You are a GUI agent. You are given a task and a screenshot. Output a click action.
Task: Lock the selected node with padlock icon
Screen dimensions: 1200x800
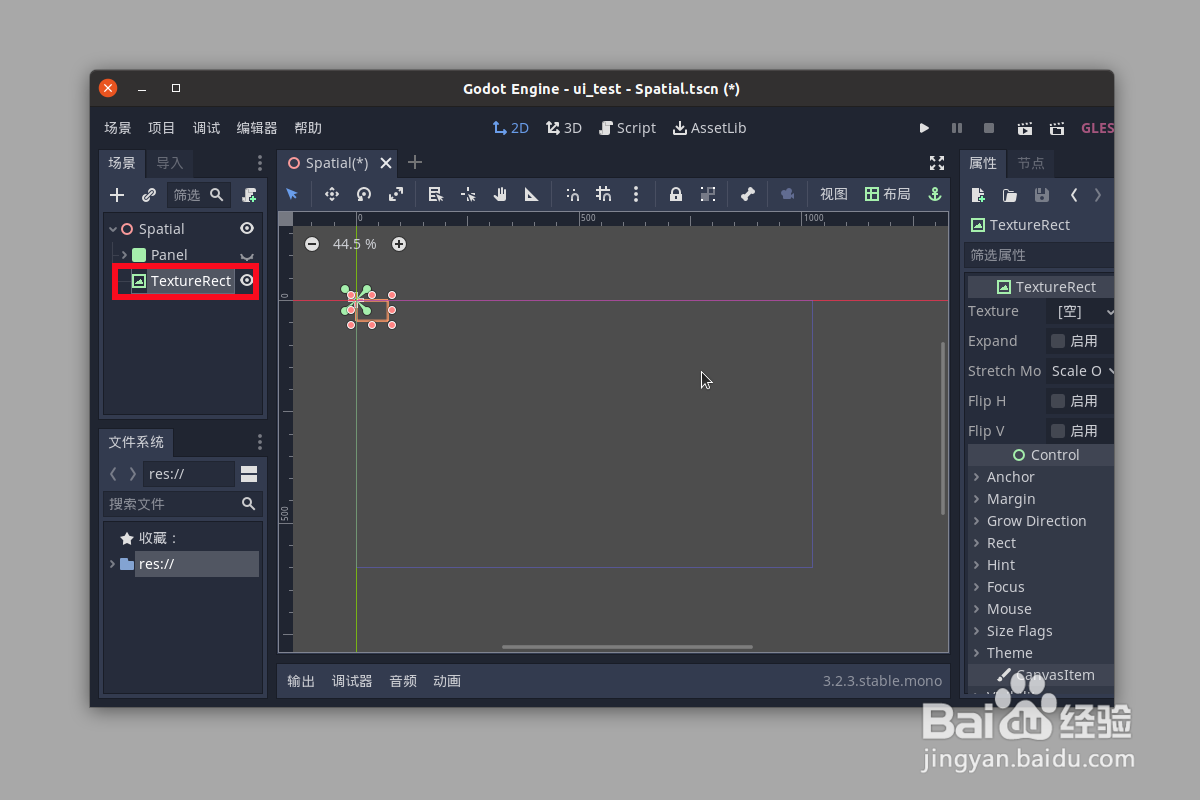click(676, 194)
